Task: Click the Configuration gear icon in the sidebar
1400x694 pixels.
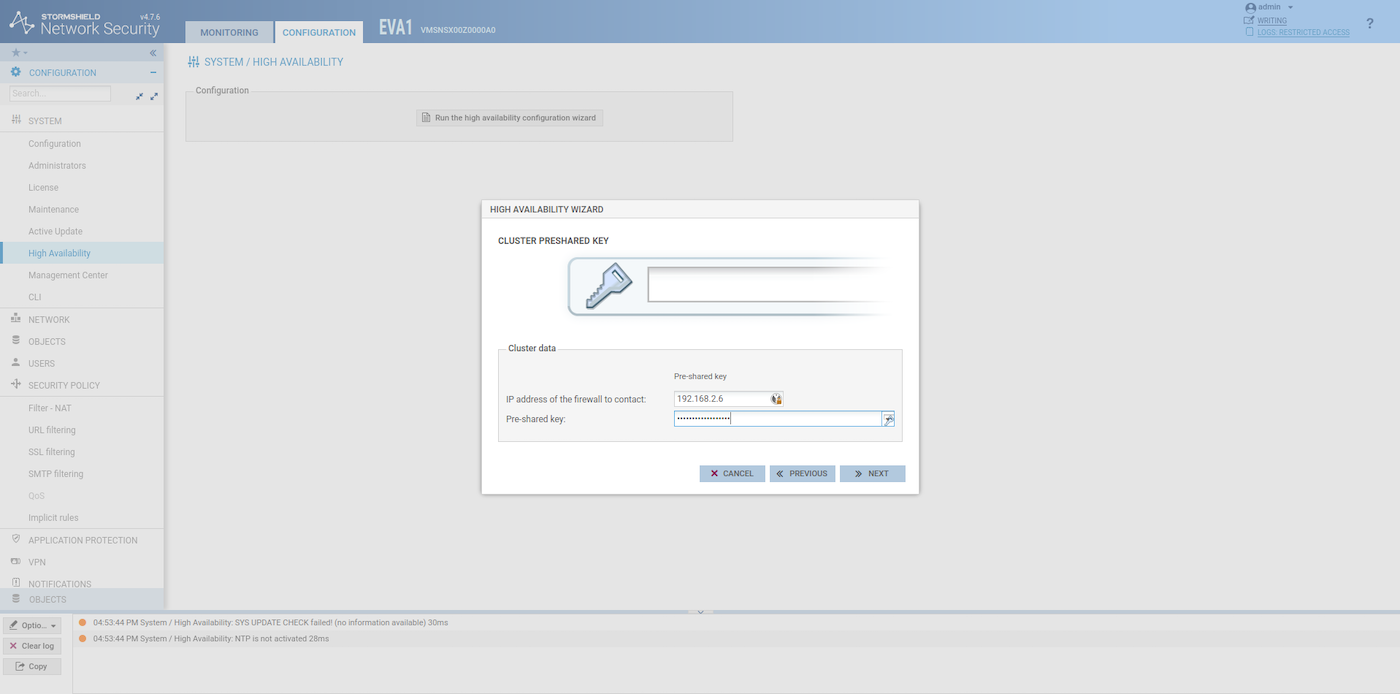Action: tap(16, 73)
